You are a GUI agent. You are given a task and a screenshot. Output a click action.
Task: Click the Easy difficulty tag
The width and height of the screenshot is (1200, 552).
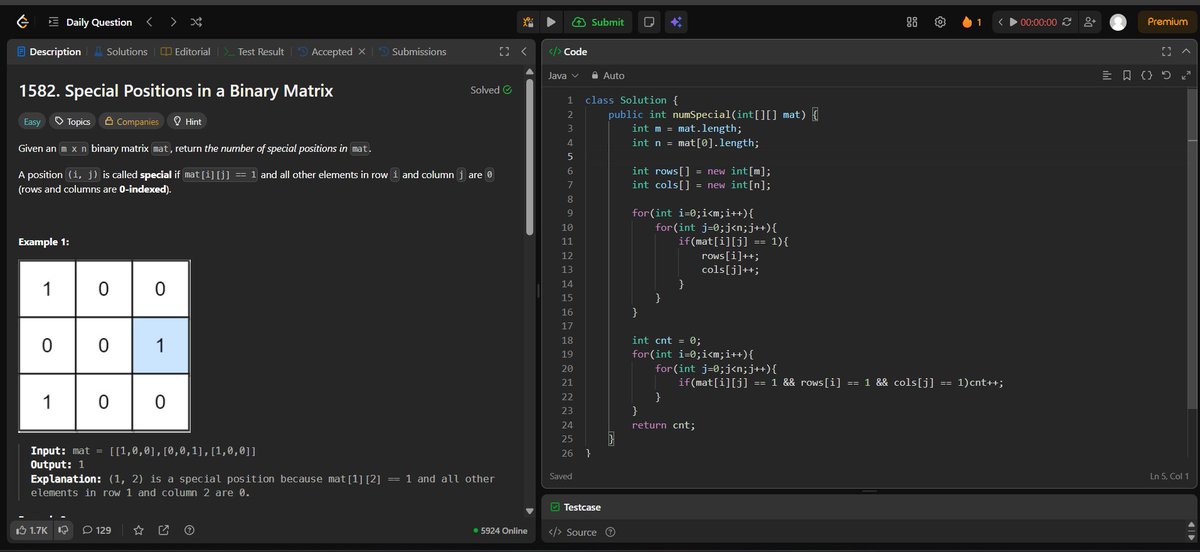(x=32, y=121)
